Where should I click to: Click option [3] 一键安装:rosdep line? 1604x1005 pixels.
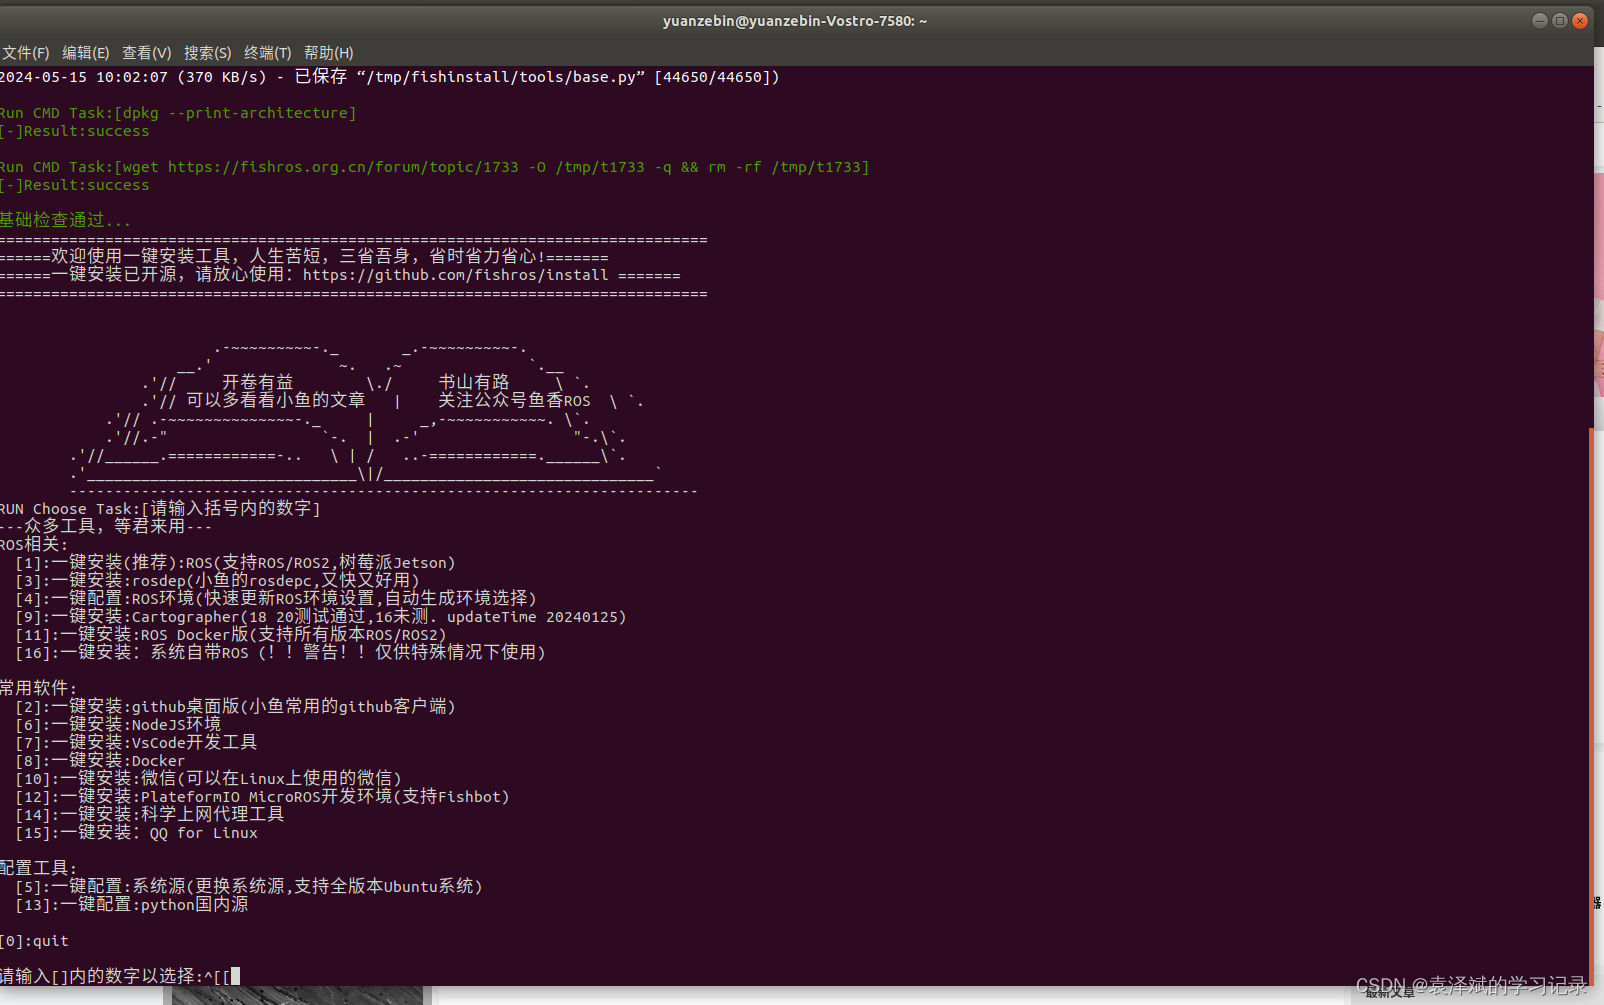point(218,581)
